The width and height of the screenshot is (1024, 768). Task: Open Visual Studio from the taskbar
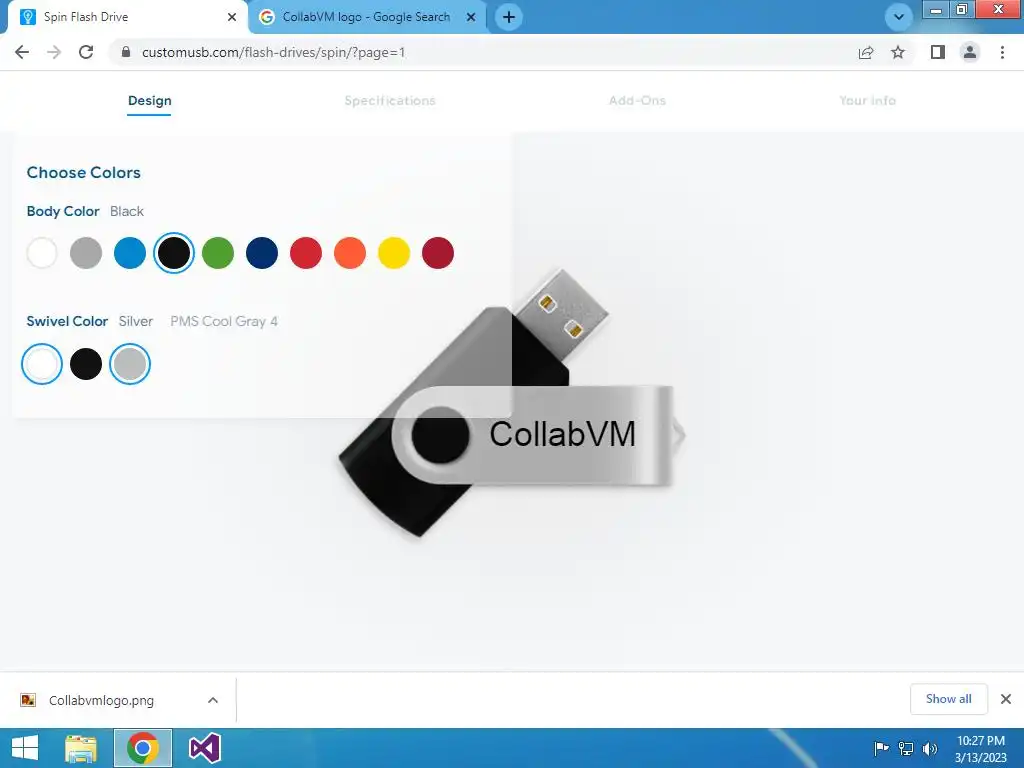click(204, 748)
